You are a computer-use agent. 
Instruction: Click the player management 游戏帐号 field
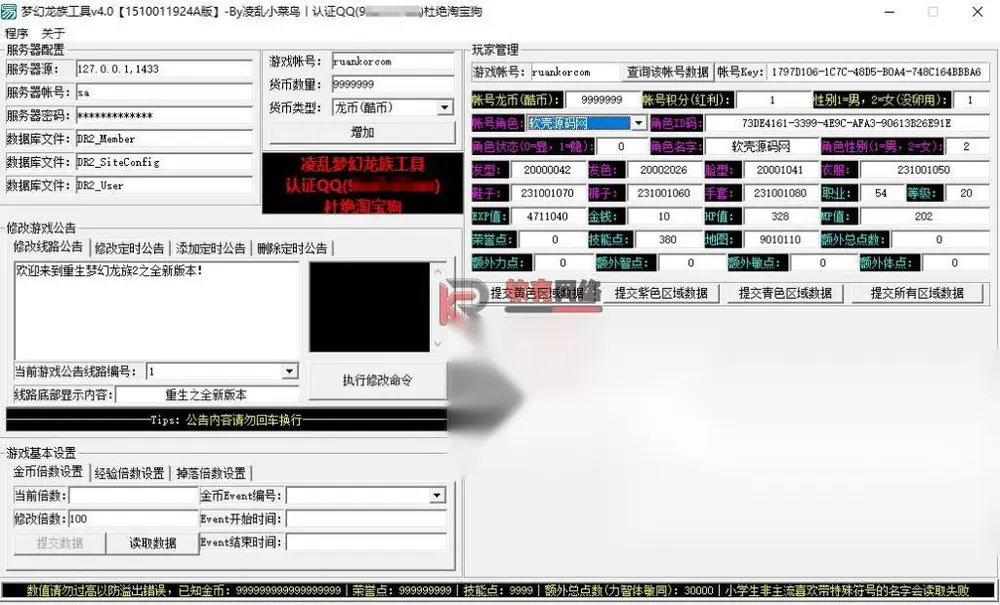575,72
